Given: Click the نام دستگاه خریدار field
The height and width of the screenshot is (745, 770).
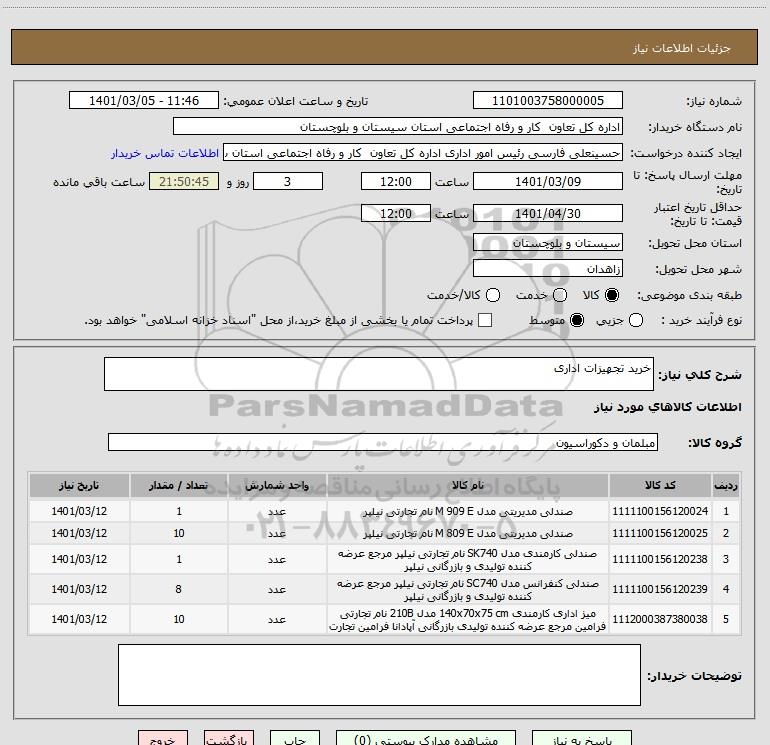Looking at the screenshot, I should tap(398, 127).
